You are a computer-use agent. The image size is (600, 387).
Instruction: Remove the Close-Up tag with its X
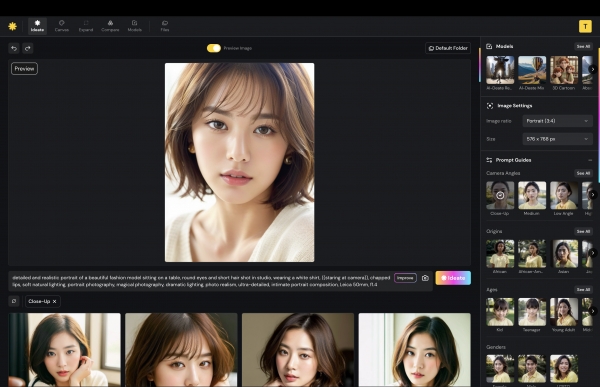(55, 302)
